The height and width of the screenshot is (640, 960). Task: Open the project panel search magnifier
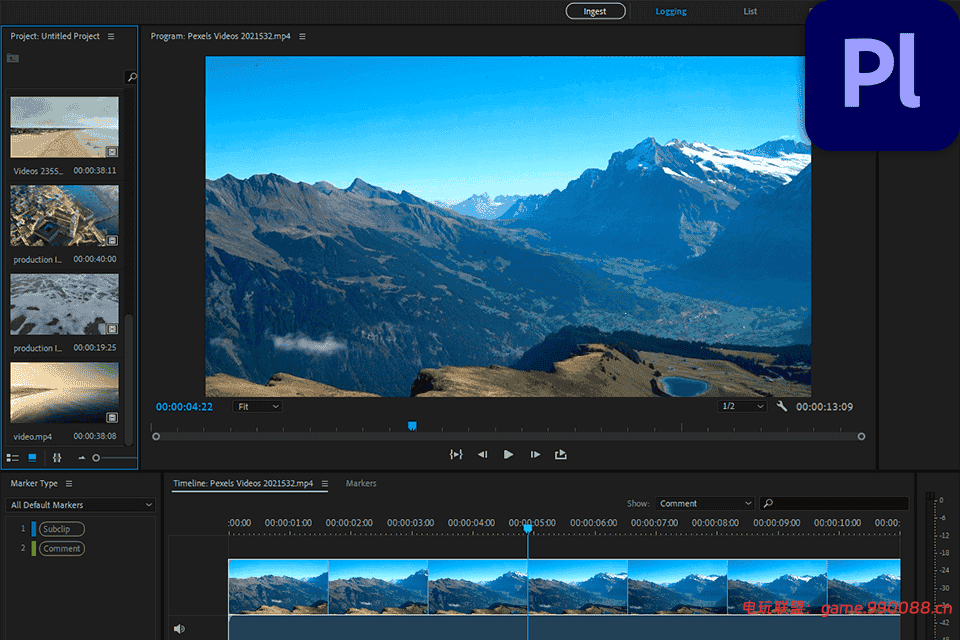pos(130,76)
